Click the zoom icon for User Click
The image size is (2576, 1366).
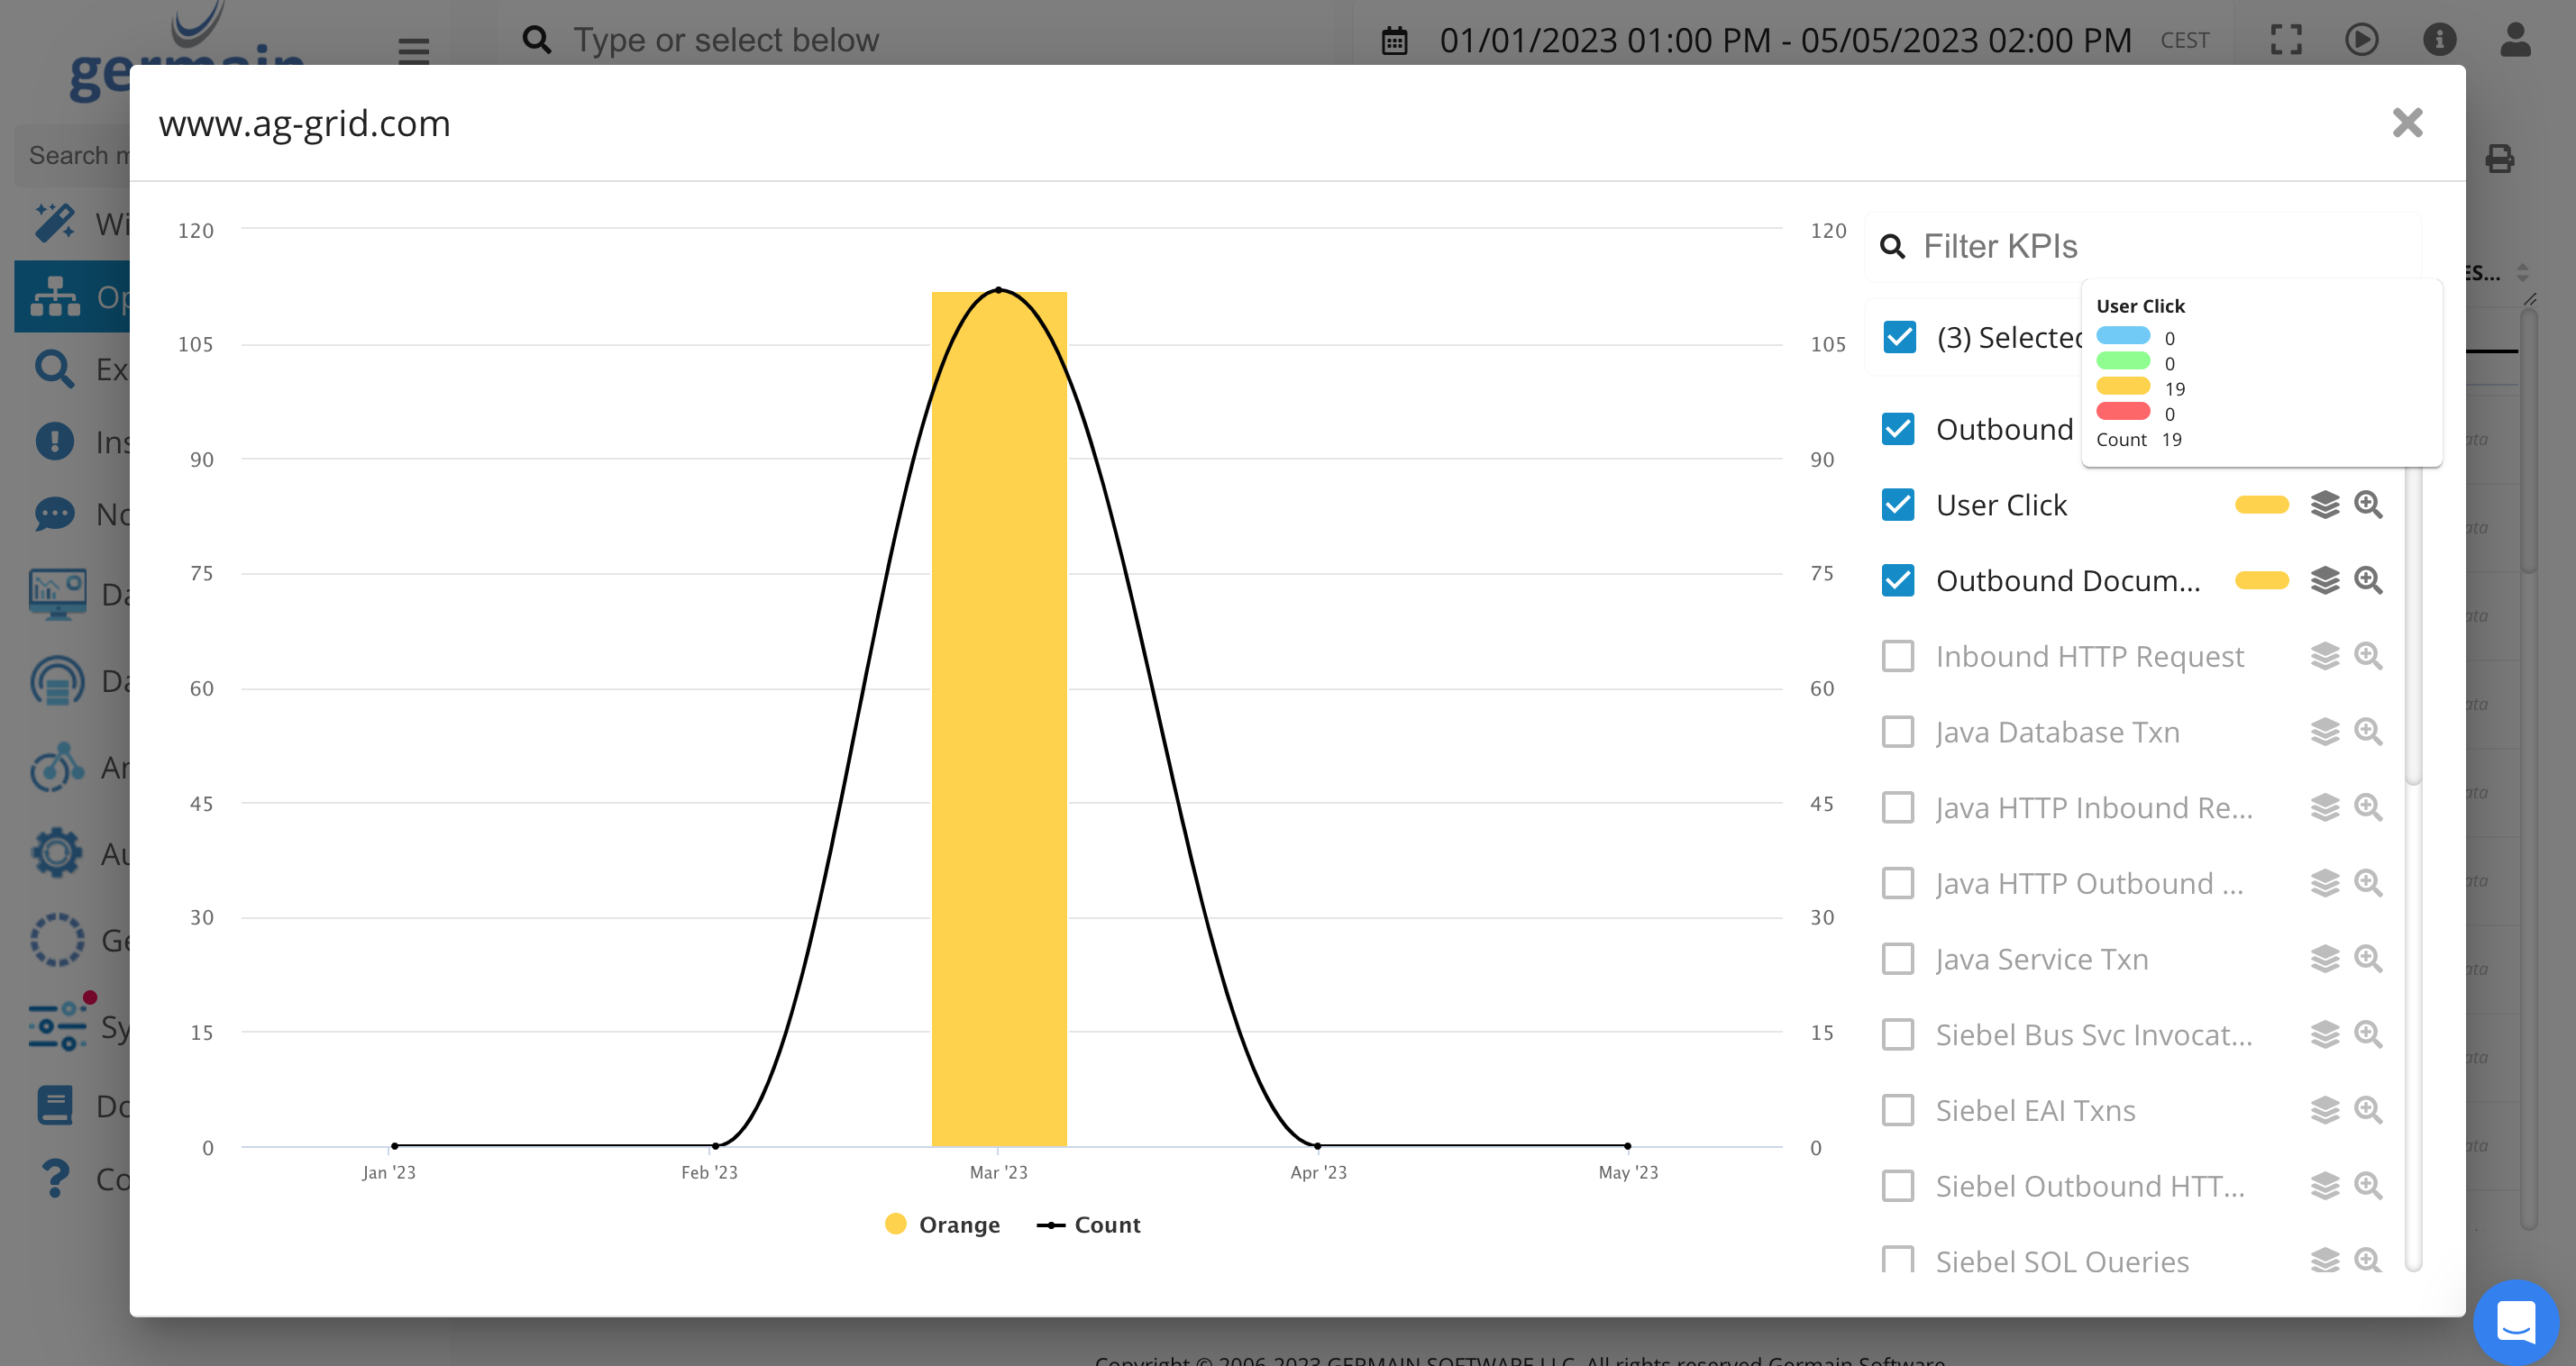pyautogui.click(x=2367, y=505)
